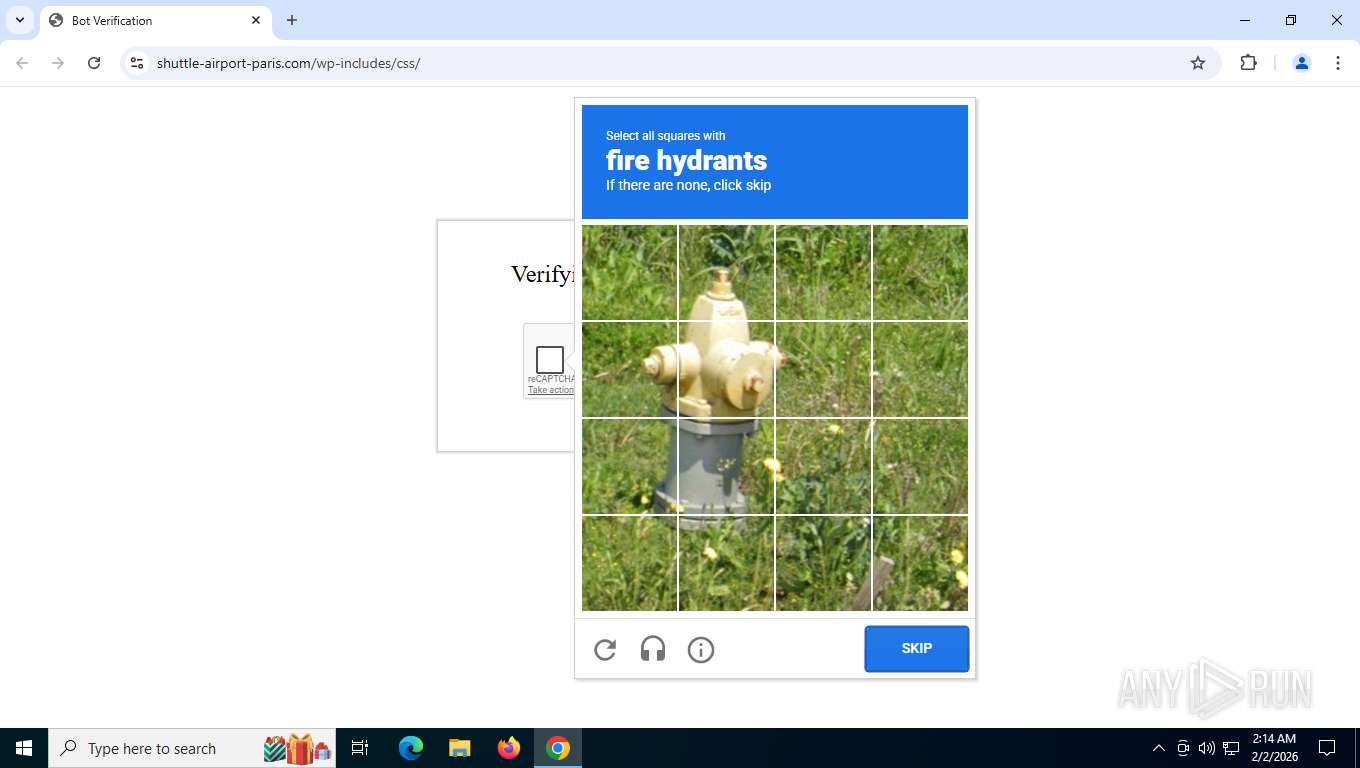This screenshot has height=768, width=1360.
Task: Tick the reCAPTCHA checkbox
Action: (x=550, y=359)
